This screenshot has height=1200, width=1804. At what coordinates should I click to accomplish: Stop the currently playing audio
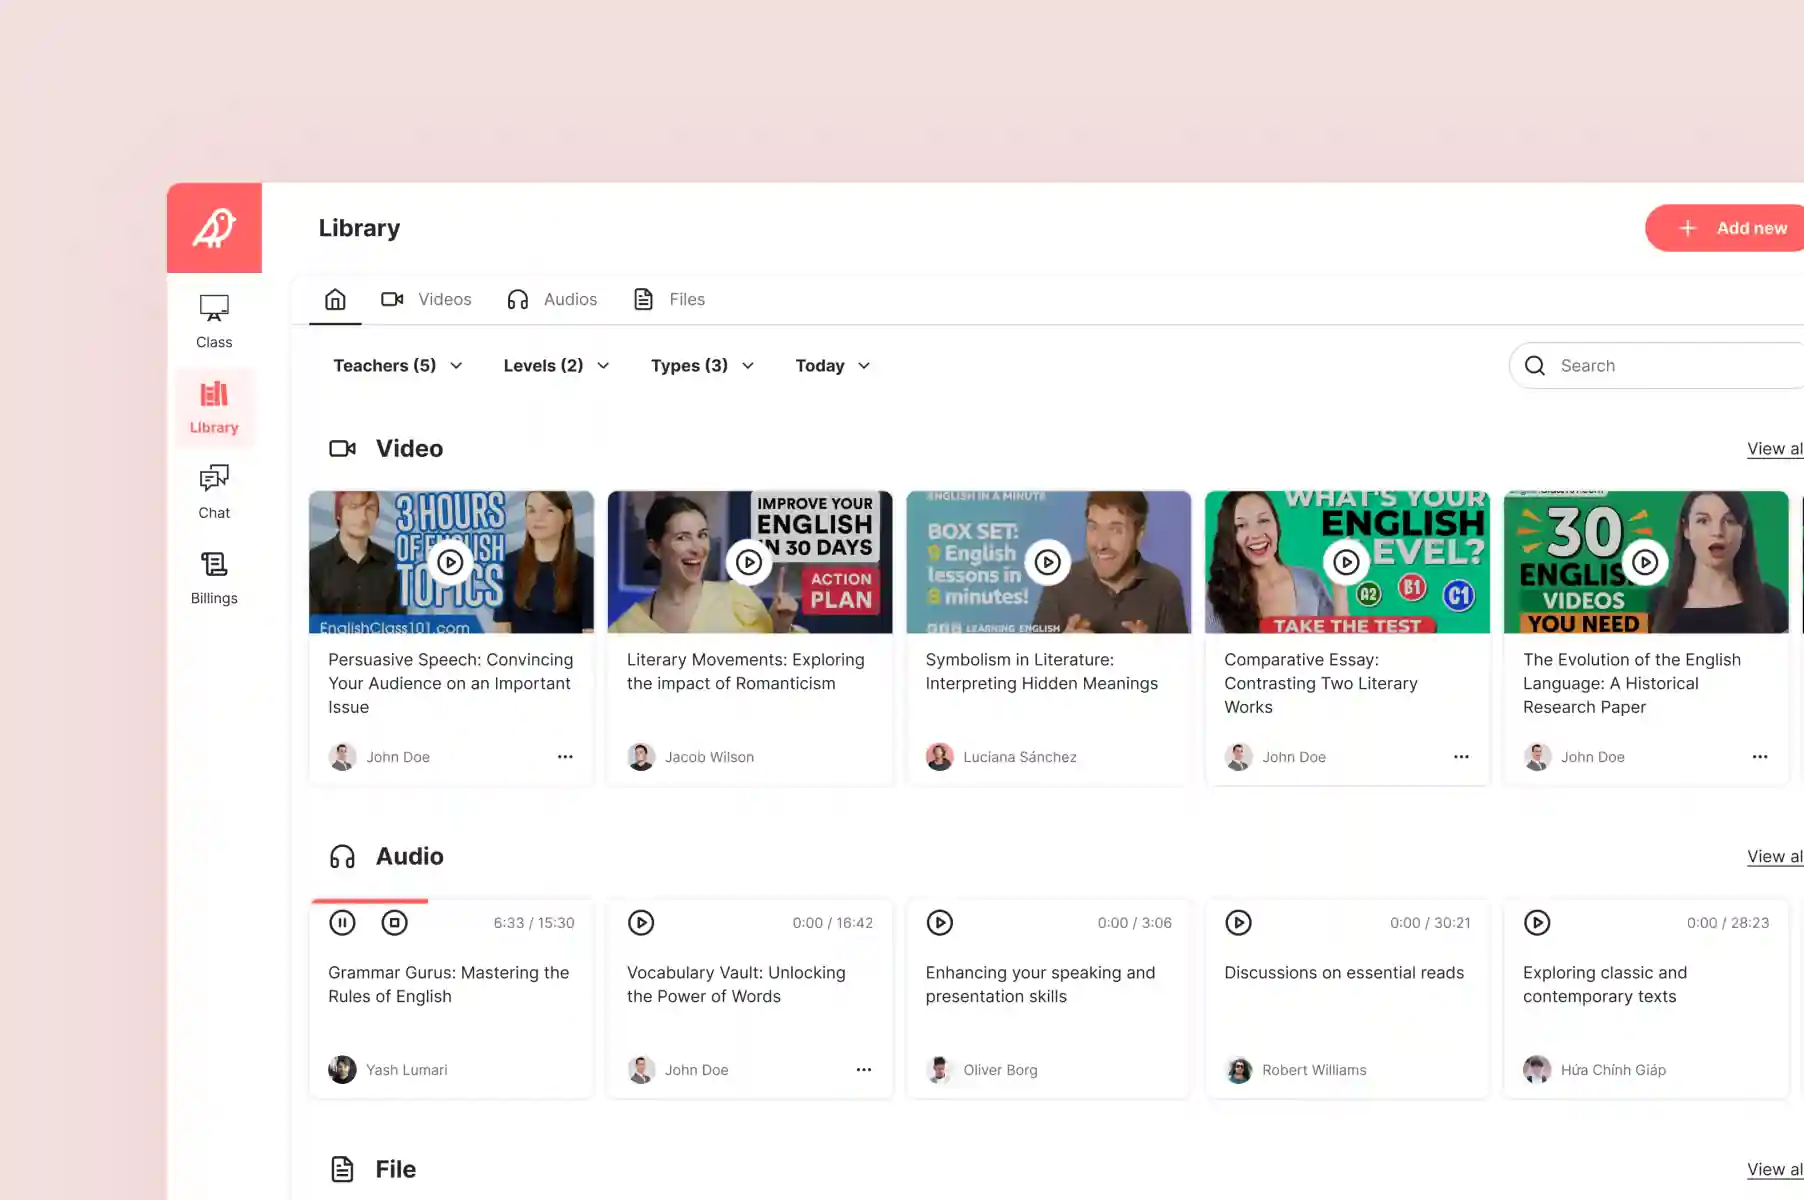click(x=394, y=922)
